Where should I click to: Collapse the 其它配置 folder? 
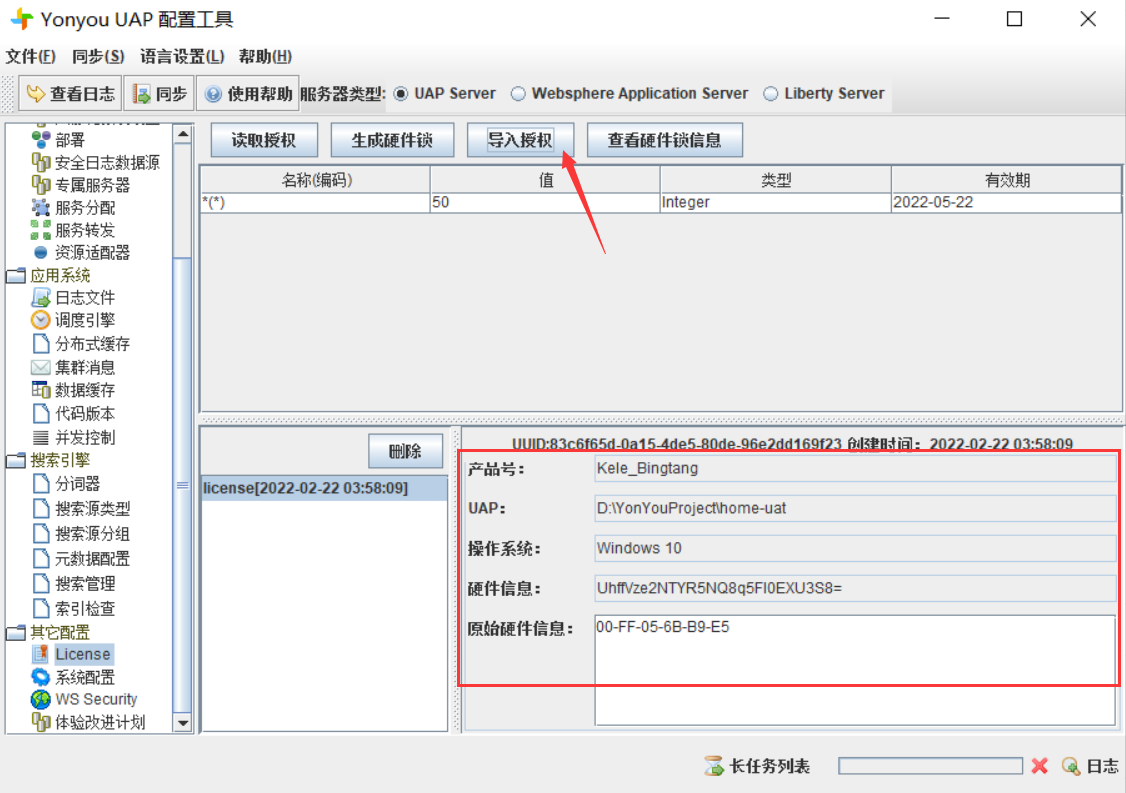16,633
